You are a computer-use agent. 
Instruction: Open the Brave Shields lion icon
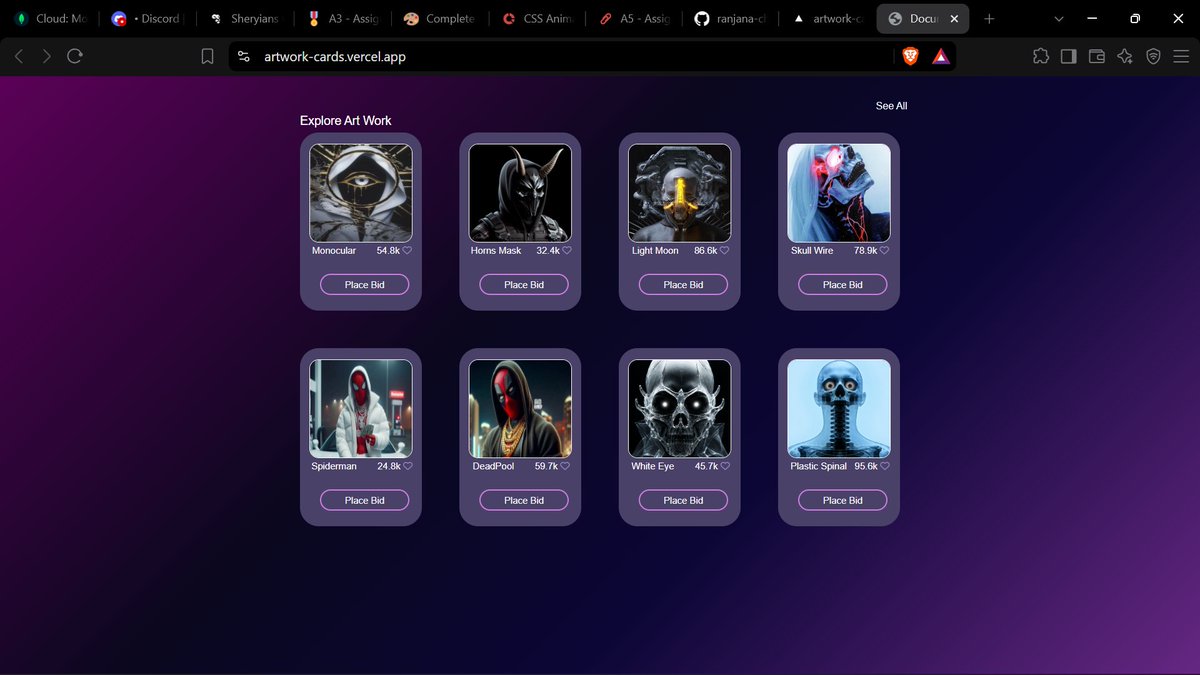click(x=910, y=57)
